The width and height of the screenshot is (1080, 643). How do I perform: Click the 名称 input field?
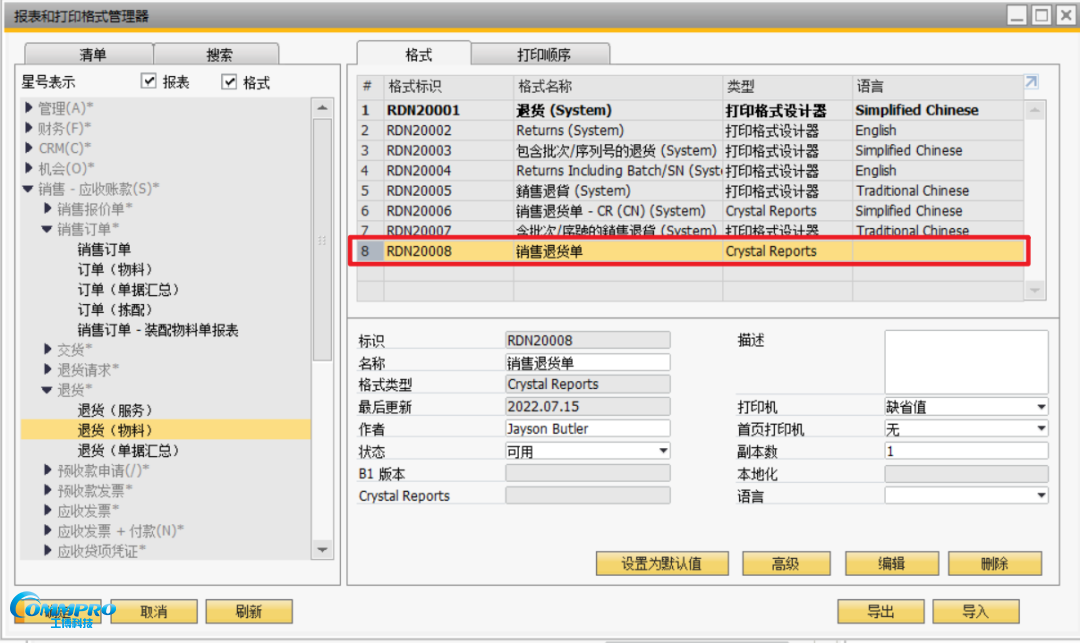pos(588,363)
